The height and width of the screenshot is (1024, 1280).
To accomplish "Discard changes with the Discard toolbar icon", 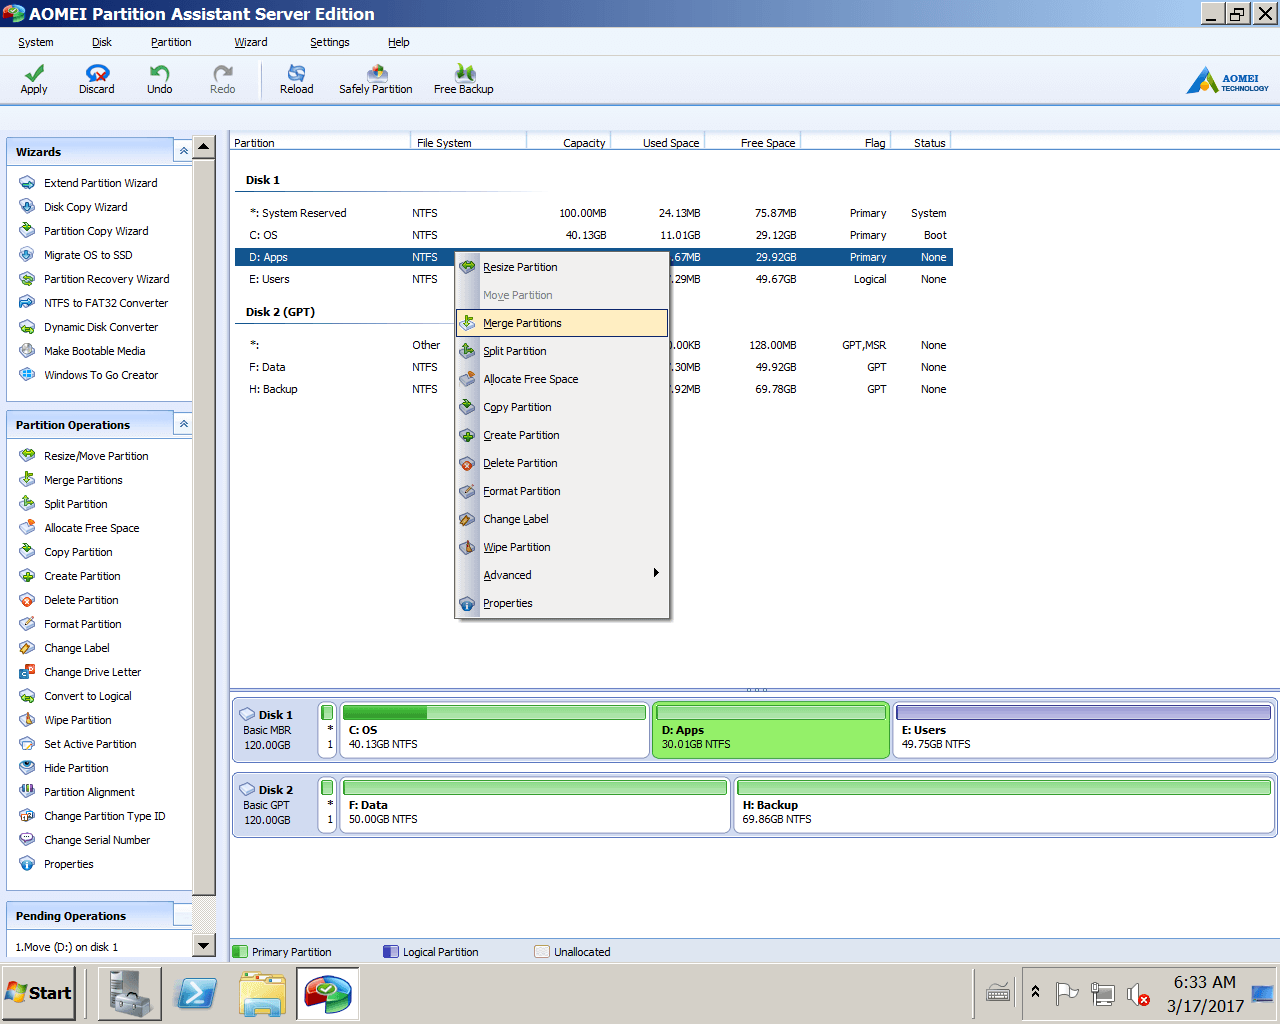I will click(97, 79).
